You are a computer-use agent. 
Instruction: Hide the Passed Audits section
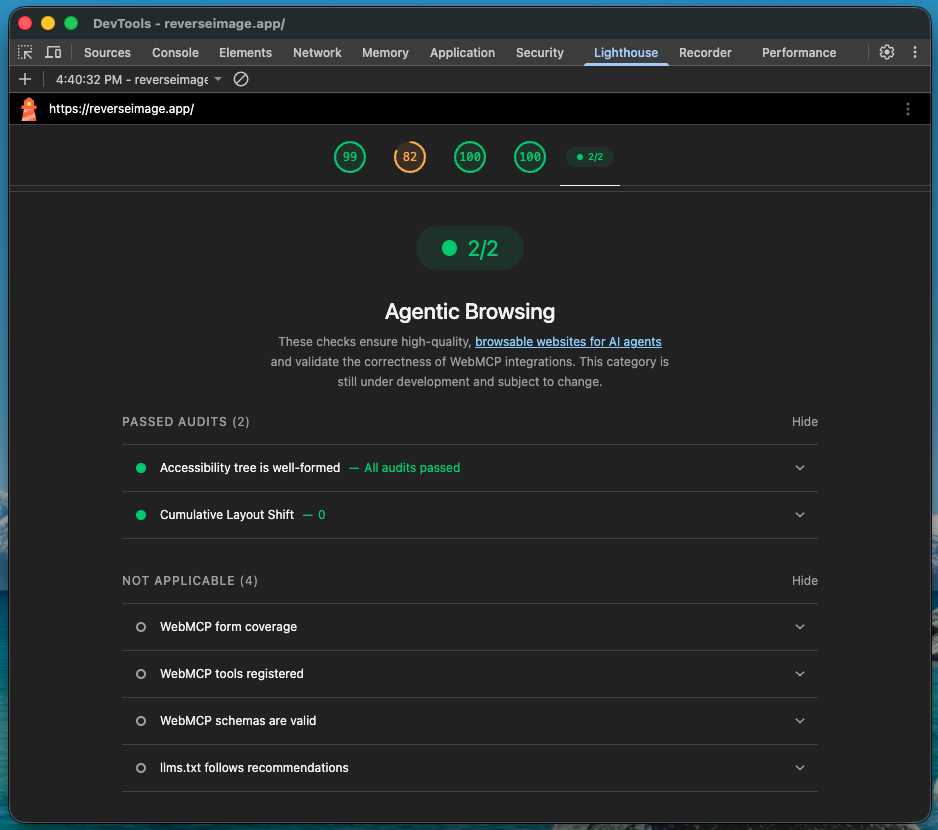click(x=805, y=422)
